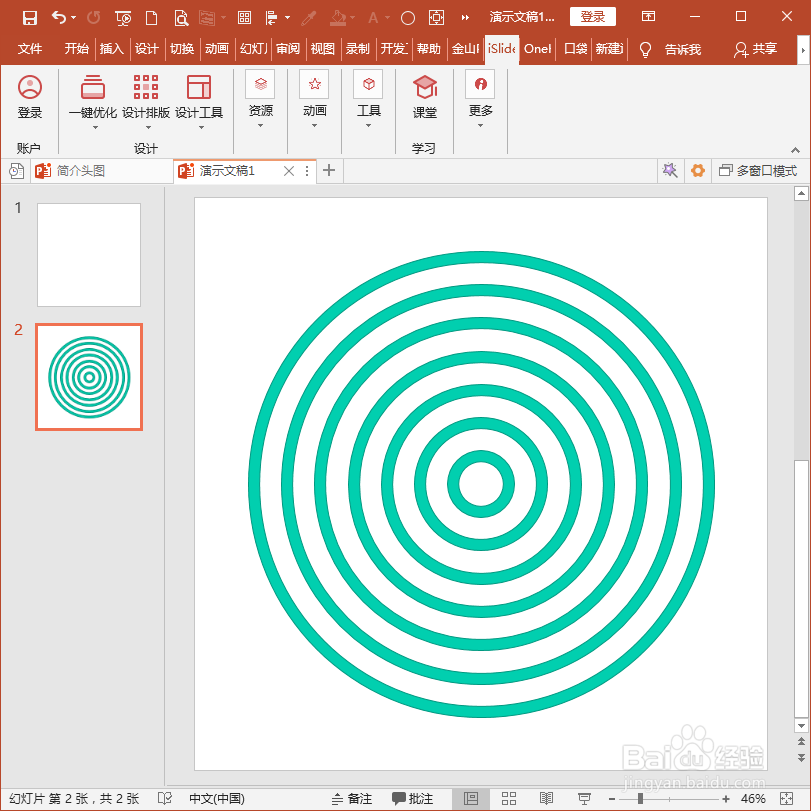Expand more quick access toolbar commands
Image resolution: width=811 pixels, height=811 pixels.
click(465, 18)
